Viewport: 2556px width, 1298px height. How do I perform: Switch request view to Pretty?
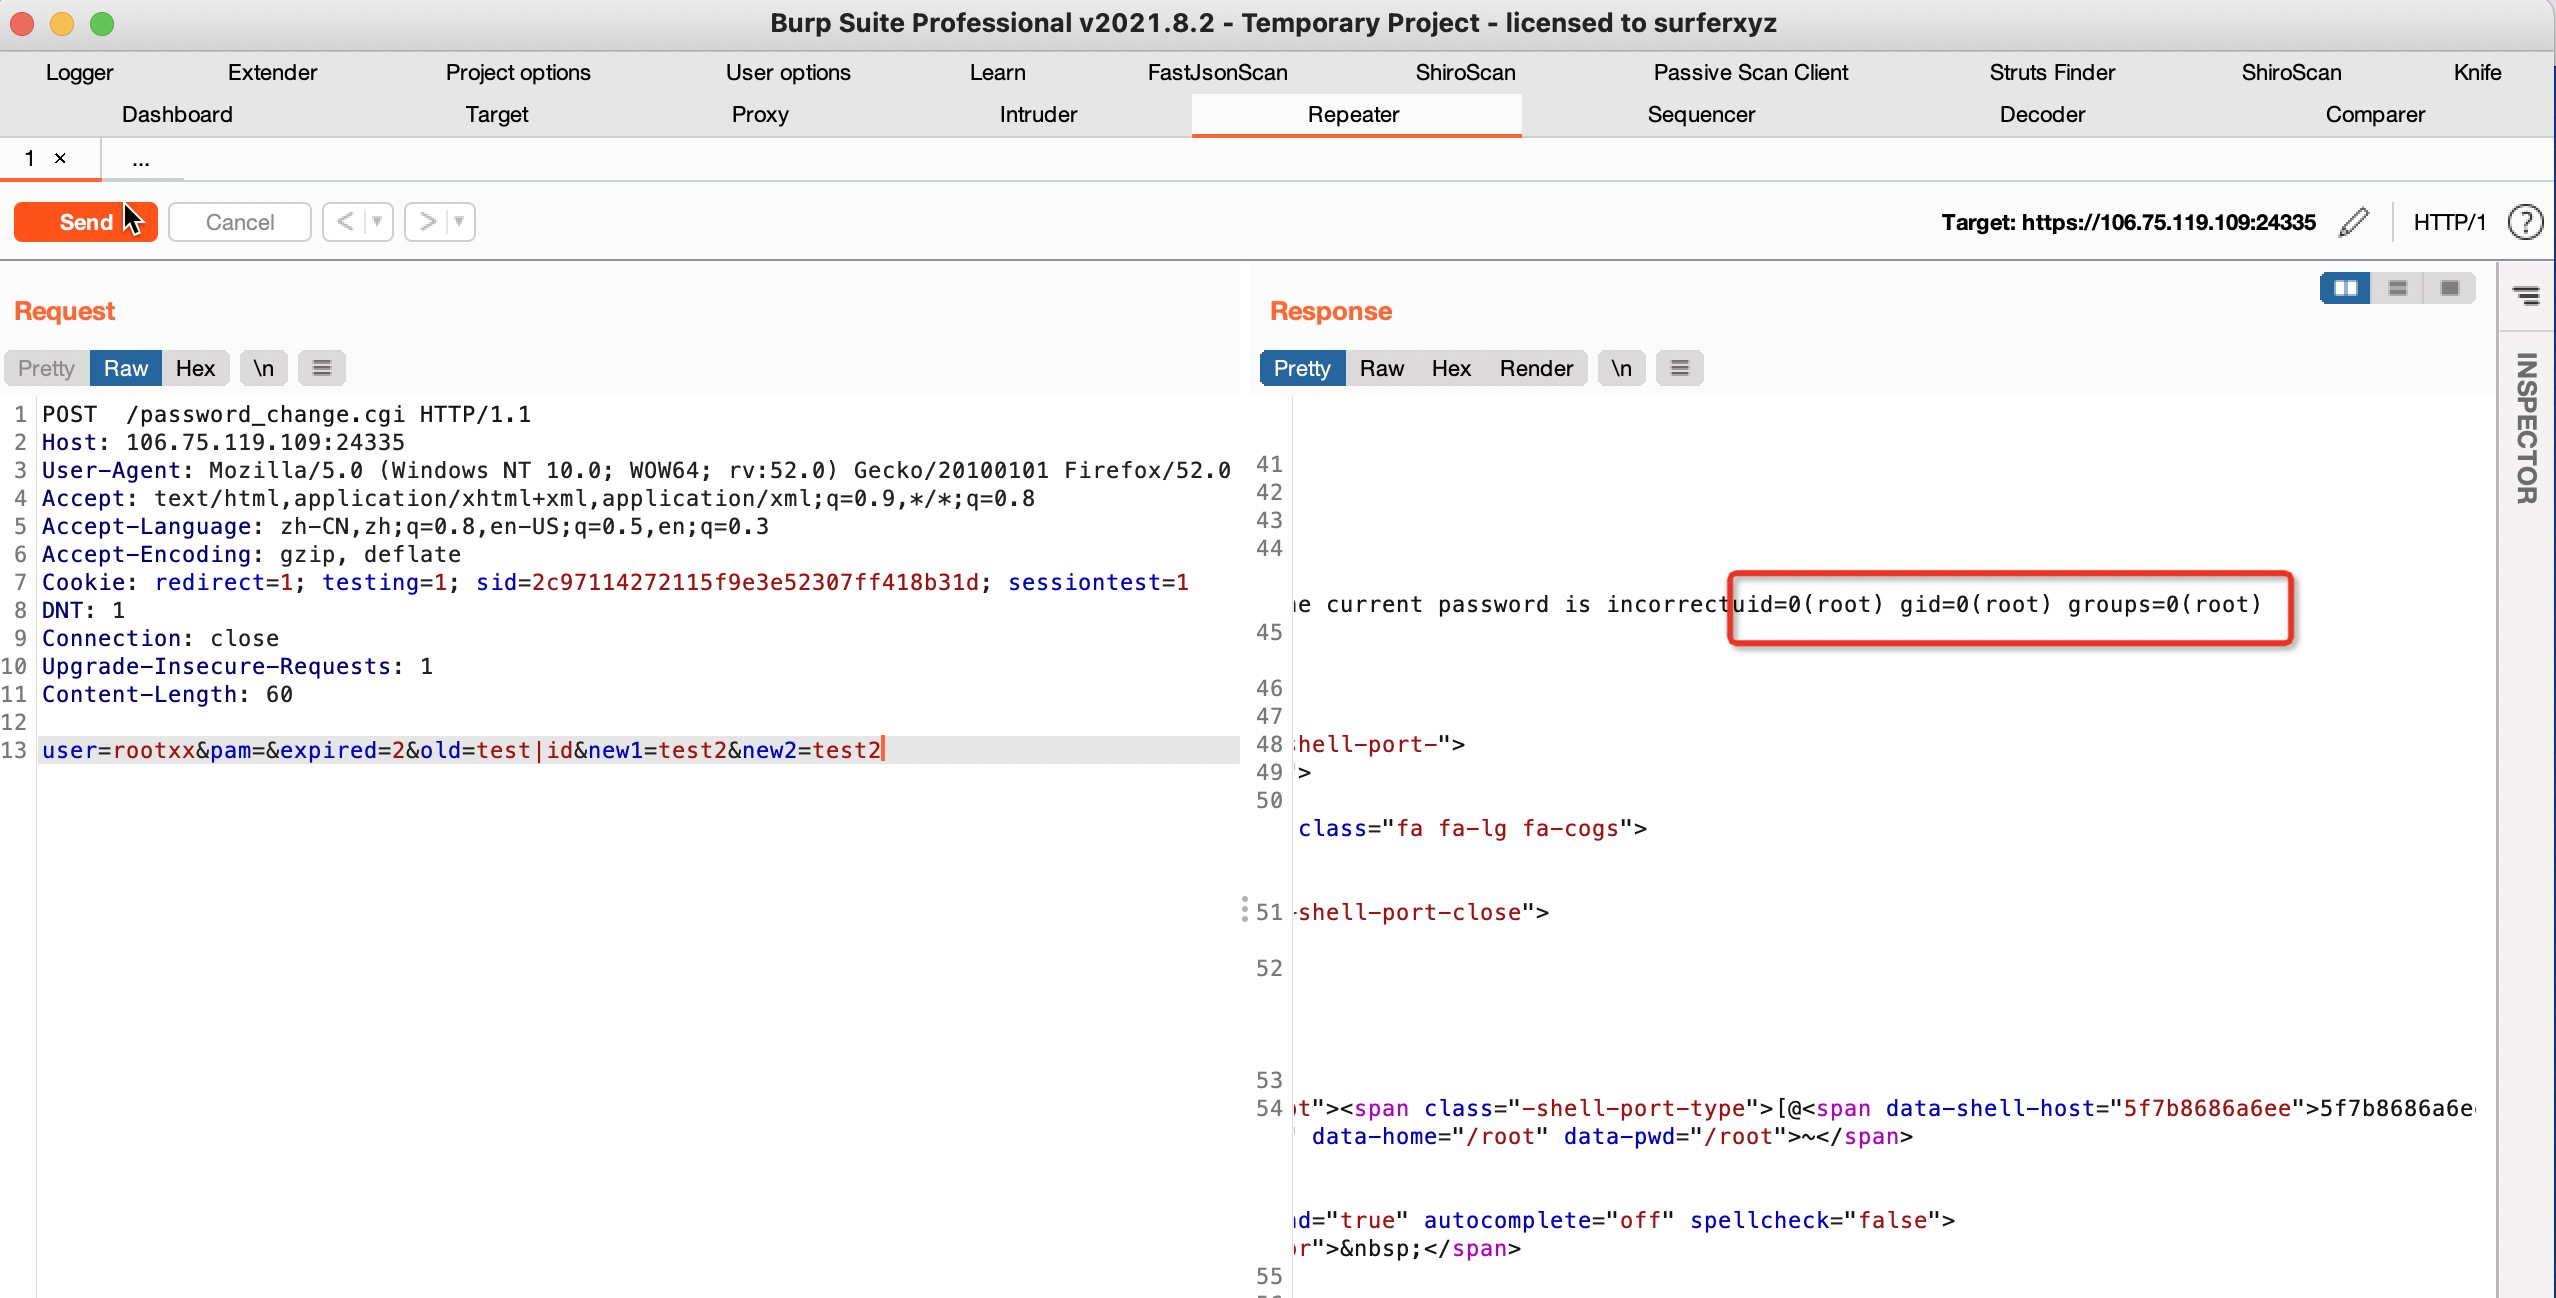point(46,368)
